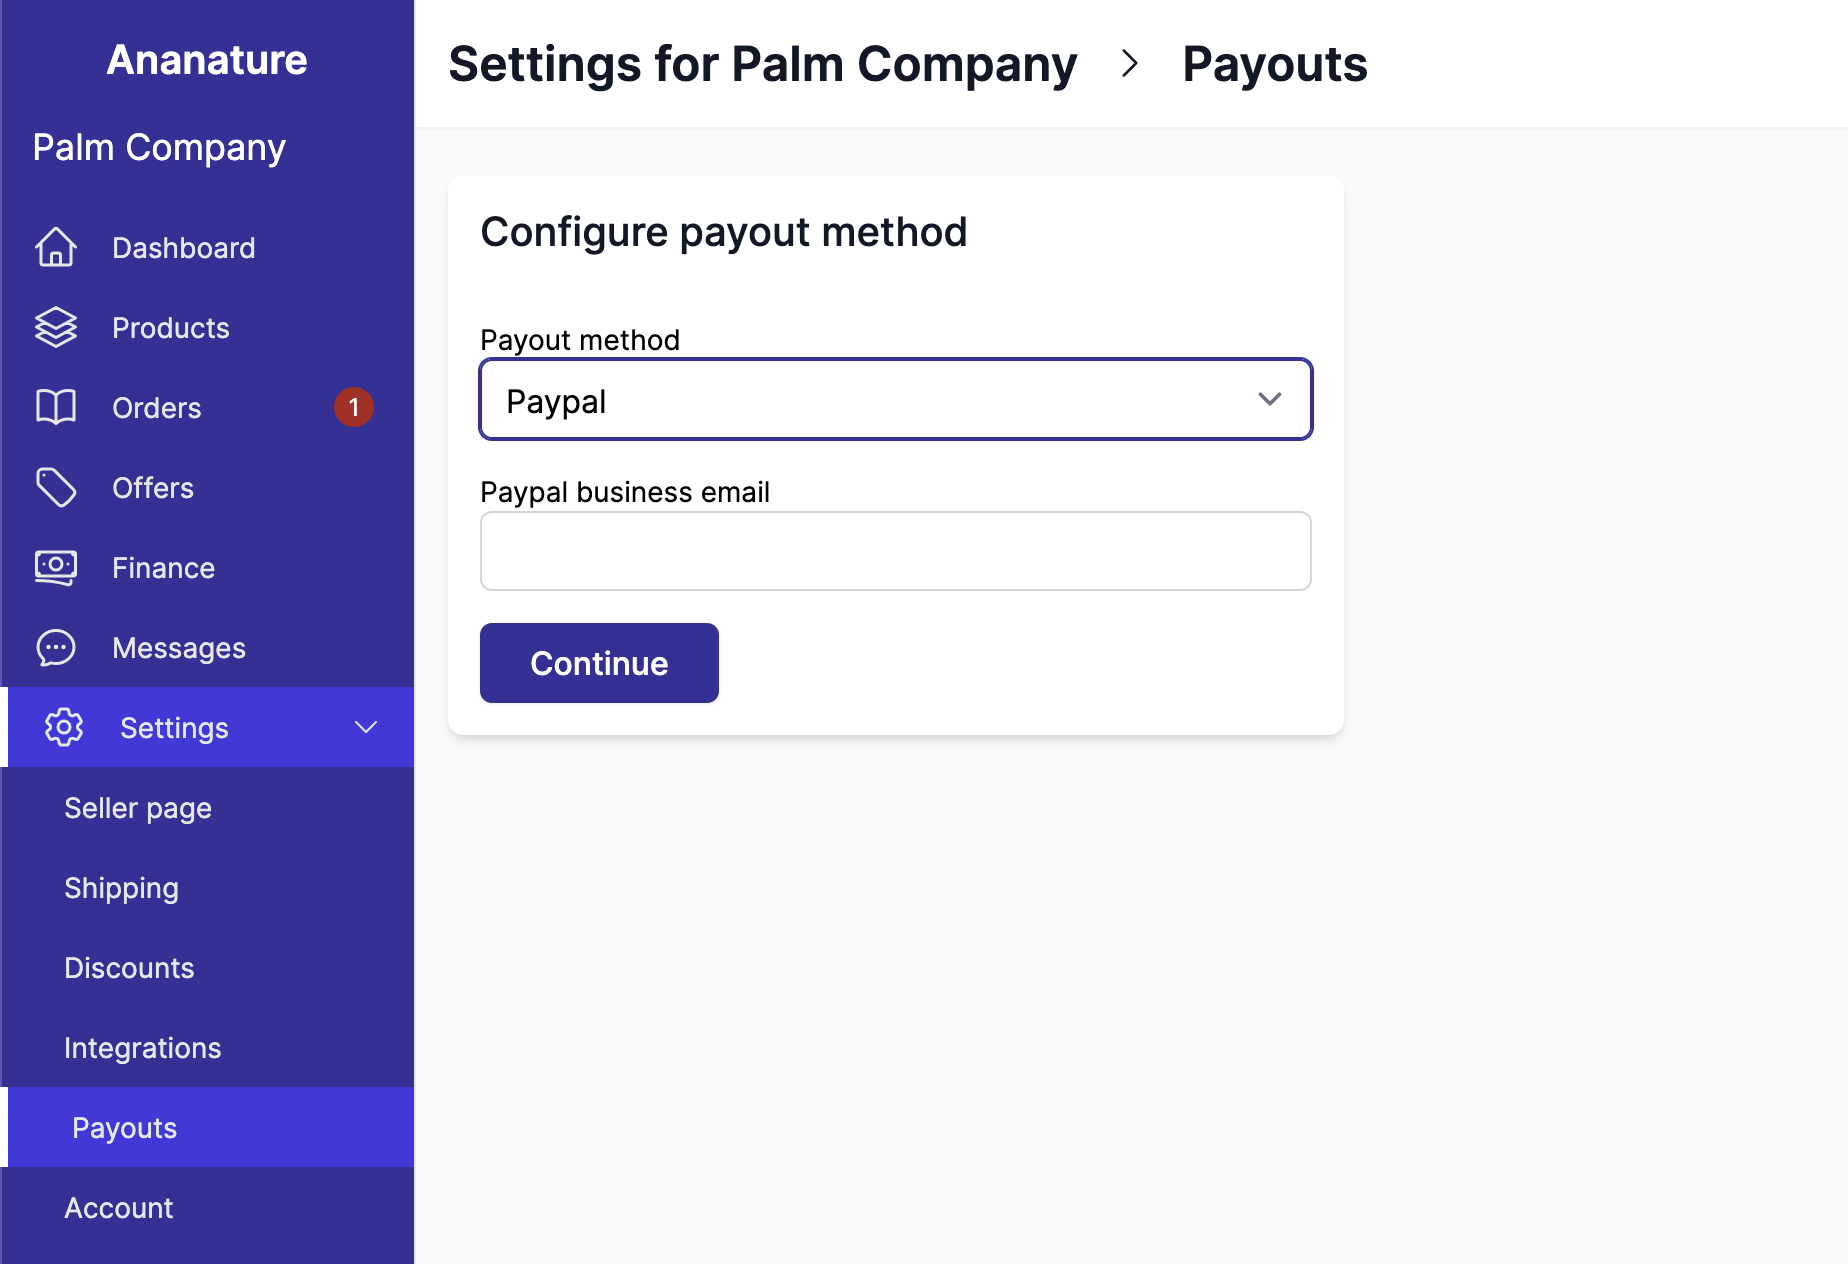Click the Settings gear icon
Screen dimensions: 1848x1264
click(65, 727)
